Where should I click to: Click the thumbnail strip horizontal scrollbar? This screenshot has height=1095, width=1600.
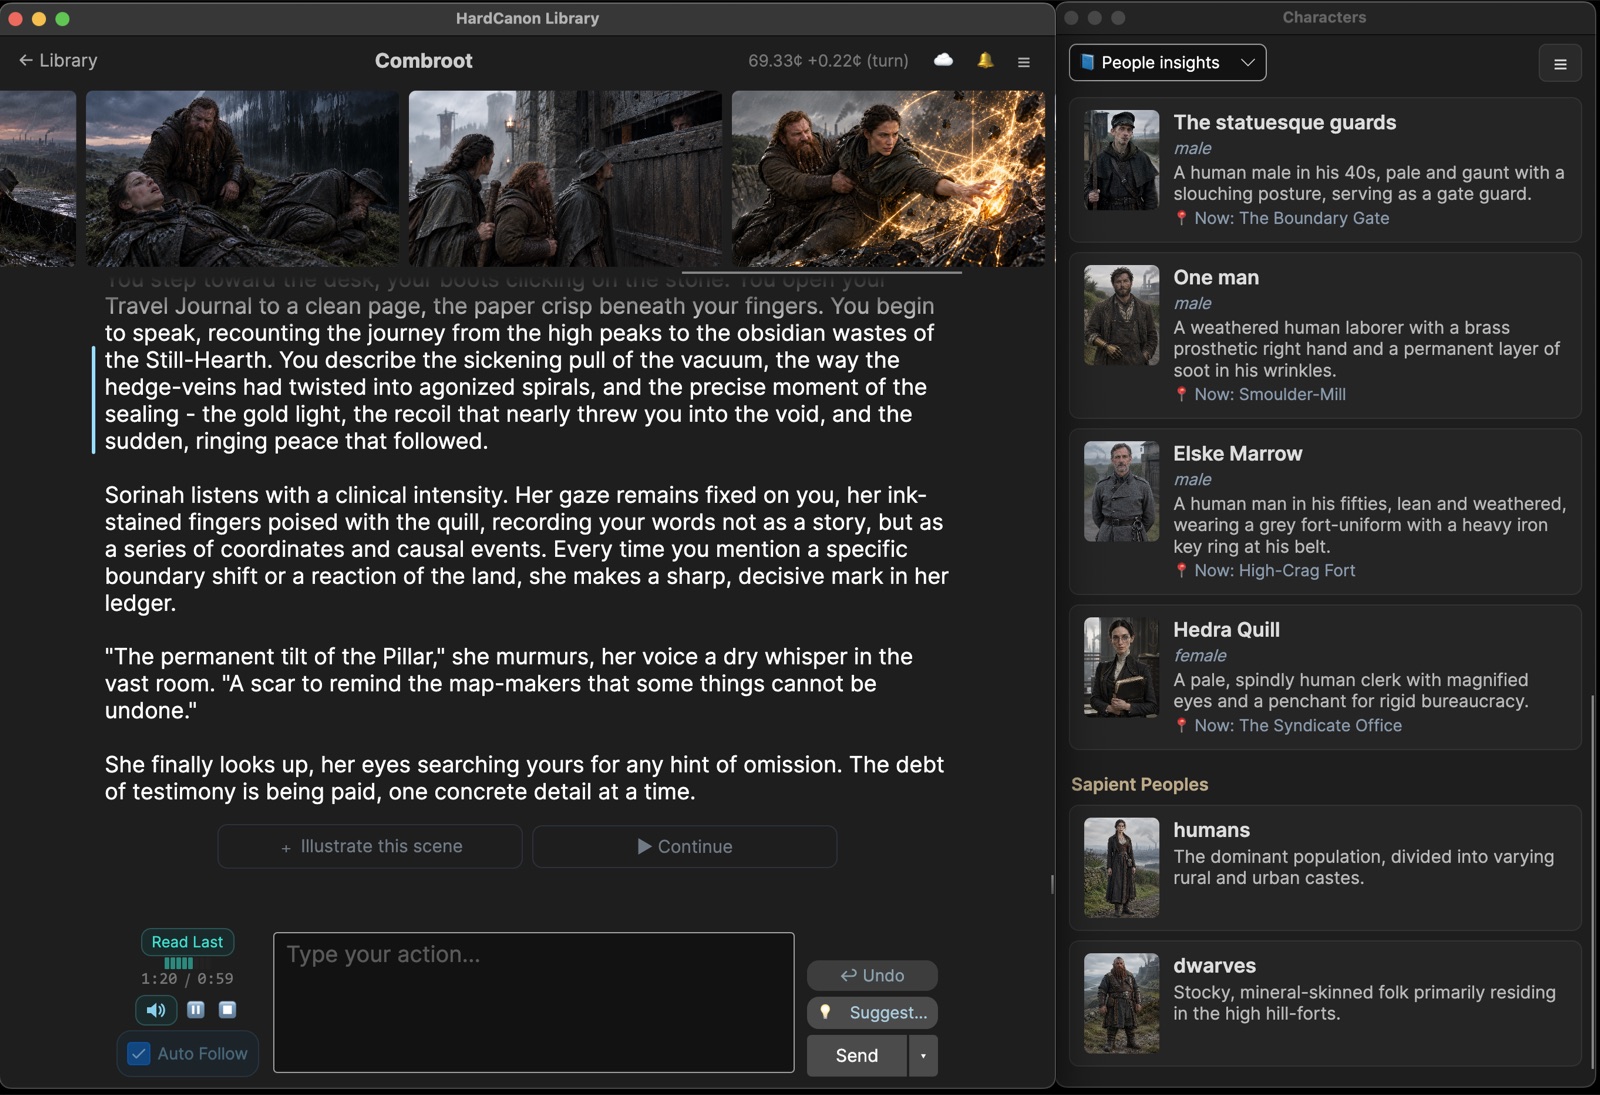click(822, 272)
